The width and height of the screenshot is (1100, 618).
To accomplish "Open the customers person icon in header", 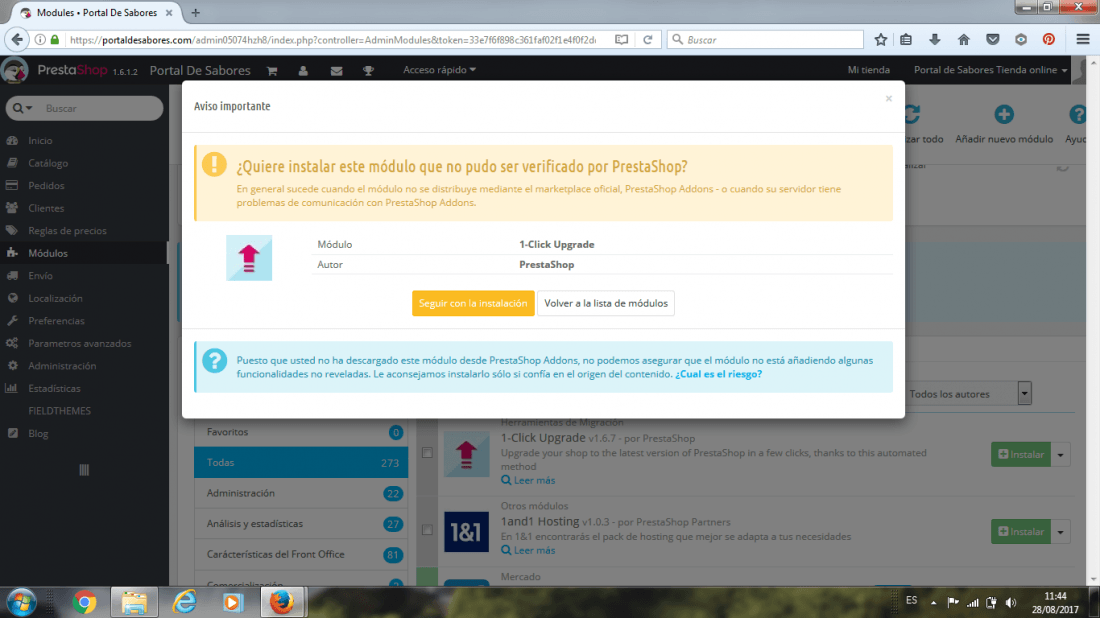I will tap(303, 71).
